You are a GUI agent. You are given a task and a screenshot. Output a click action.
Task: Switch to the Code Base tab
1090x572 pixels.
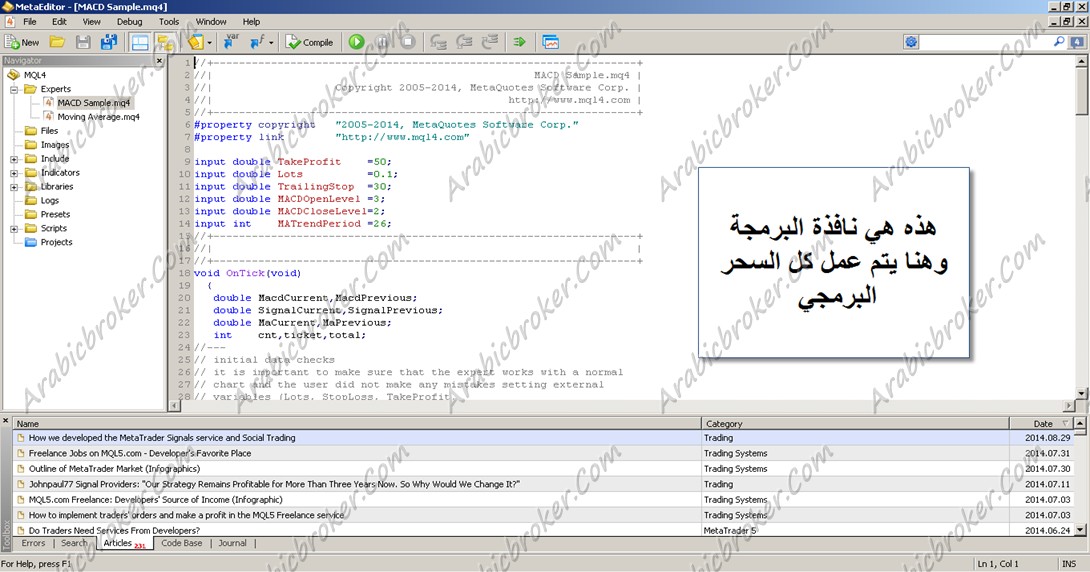point(181,543)
